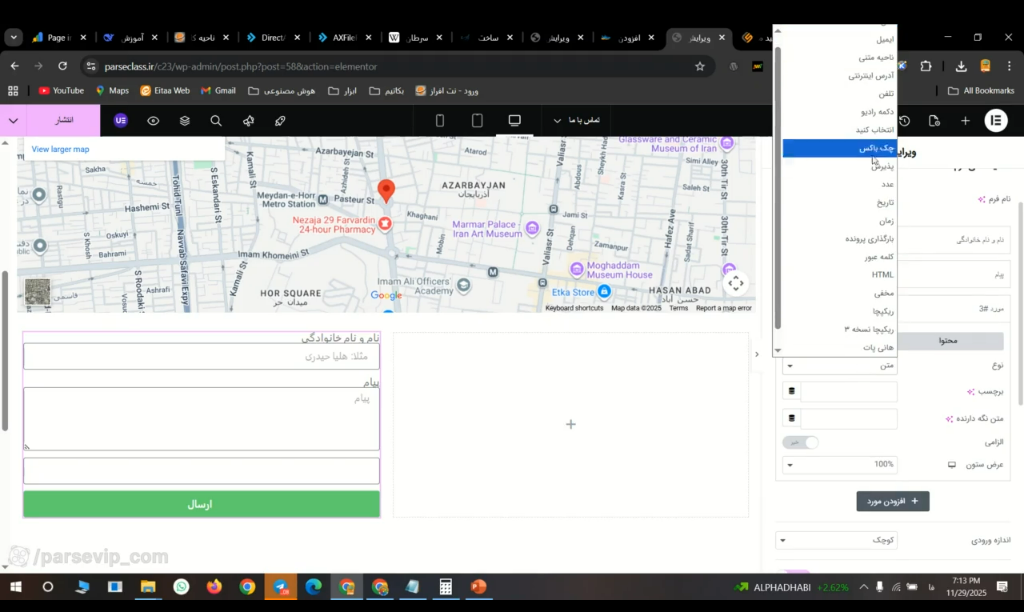The image size is (1024, 612).
Task: Choose تاریخ option in type list
Action: coord(840,202)
